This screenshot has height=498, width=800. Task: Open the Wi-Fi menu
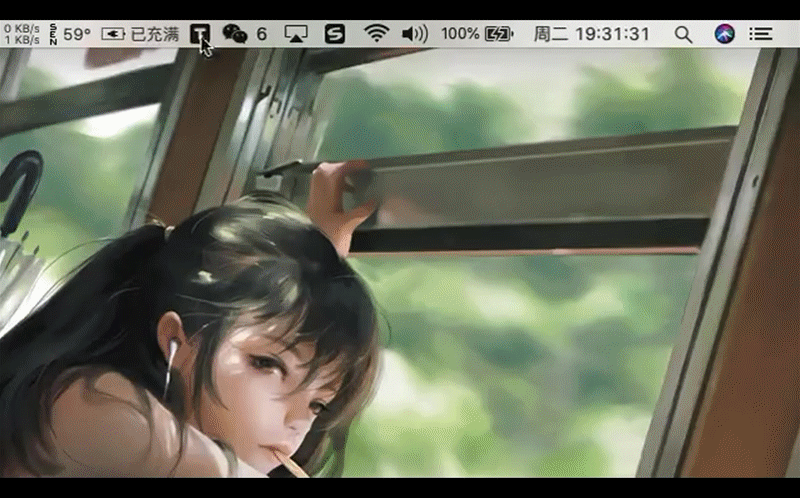(377, 34)
